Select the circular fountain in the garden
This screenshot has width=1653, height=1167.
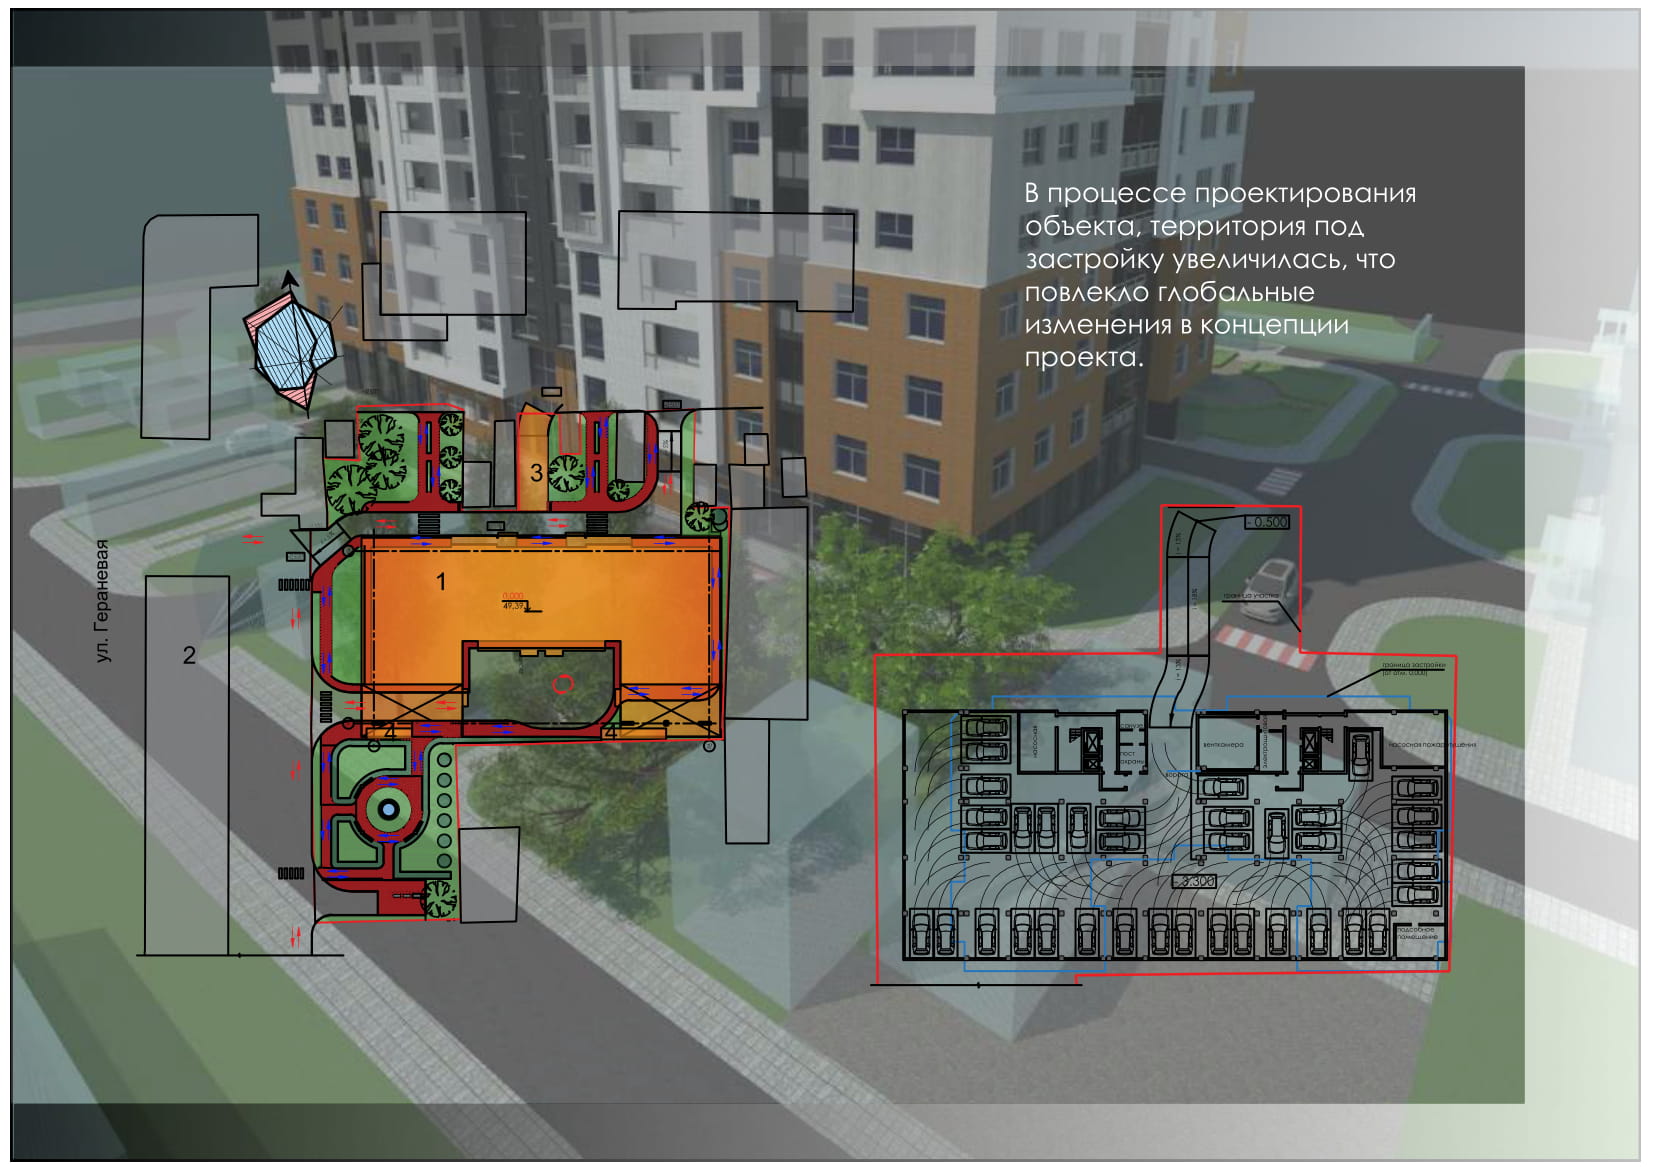point(388,809)
